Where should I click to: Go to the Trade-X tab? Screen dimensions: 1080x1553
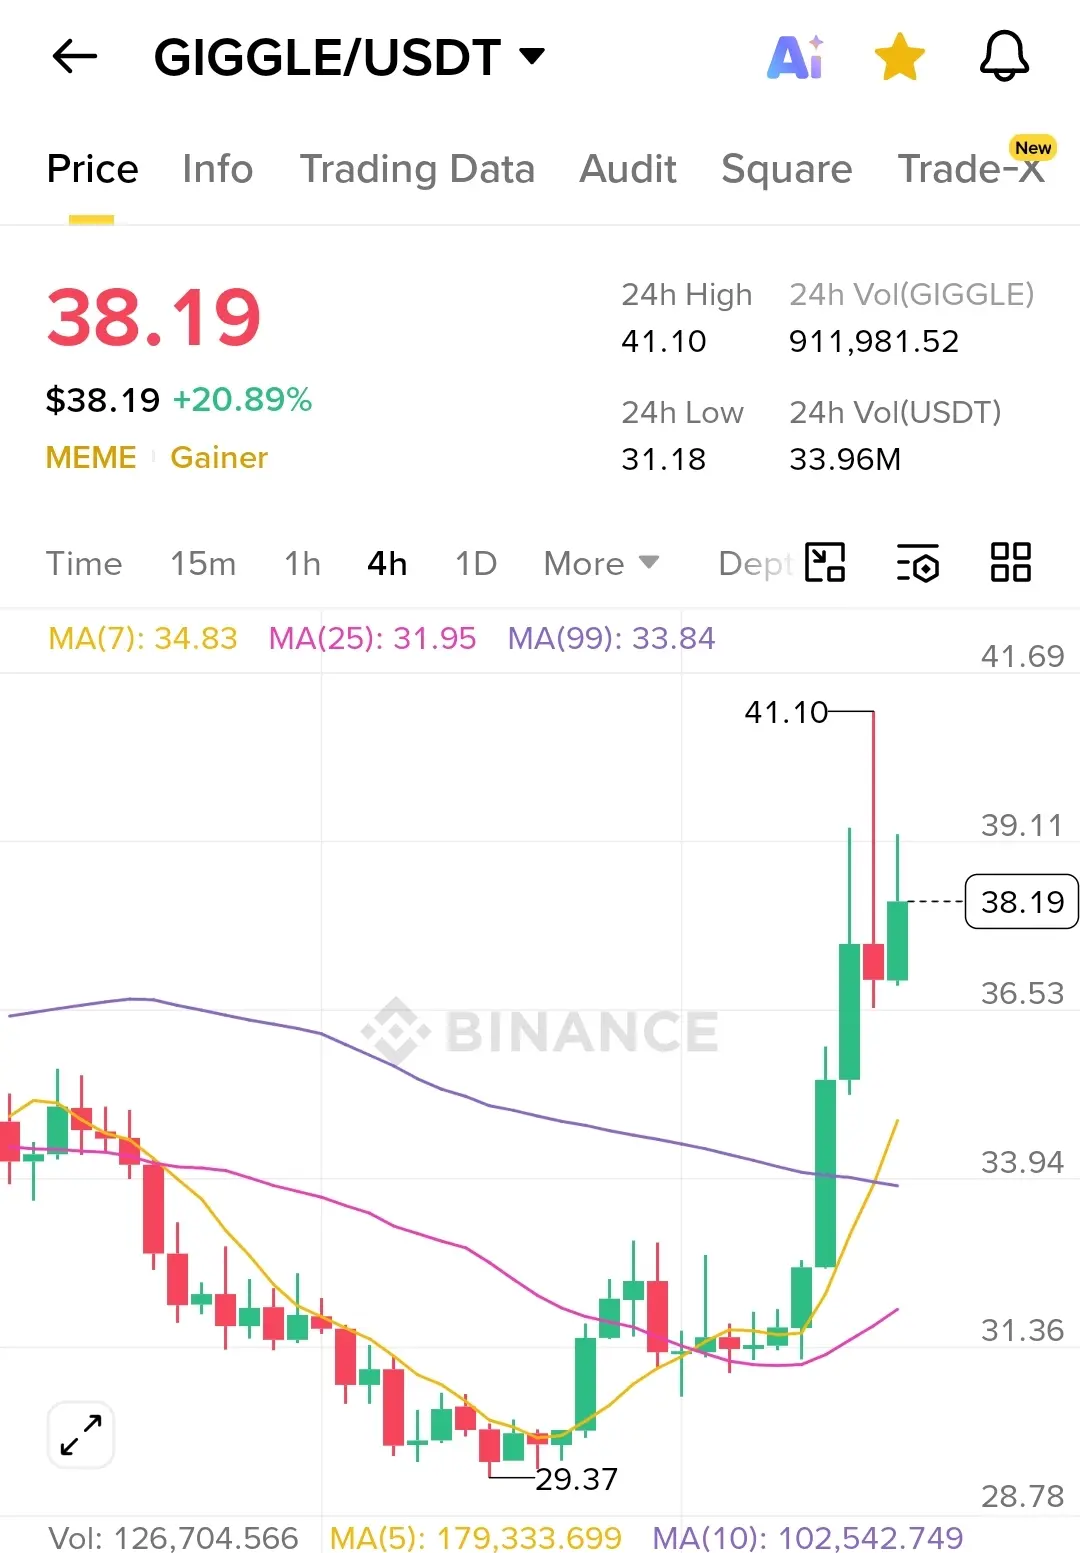971,169
